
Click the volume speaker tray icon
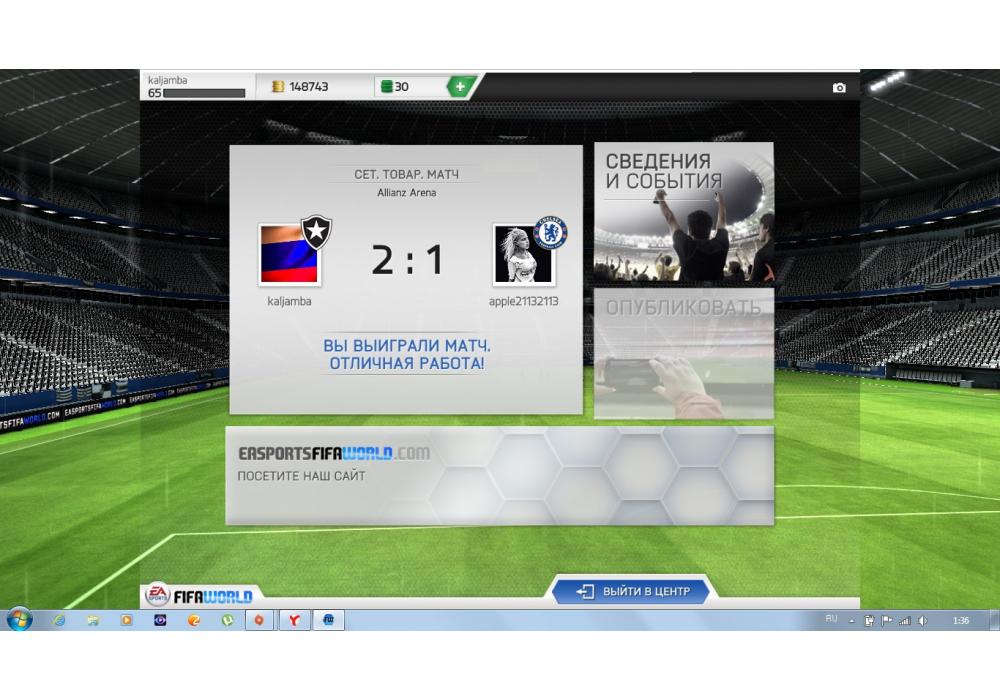922,620
